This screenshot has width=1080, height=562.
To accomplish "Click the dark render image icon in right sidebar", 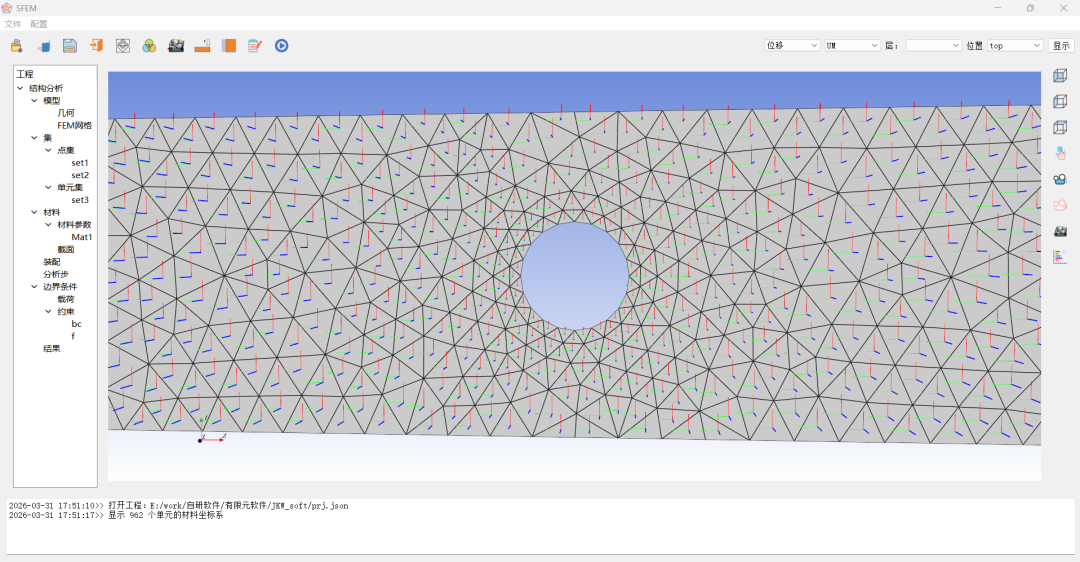I will point(1060,231).
